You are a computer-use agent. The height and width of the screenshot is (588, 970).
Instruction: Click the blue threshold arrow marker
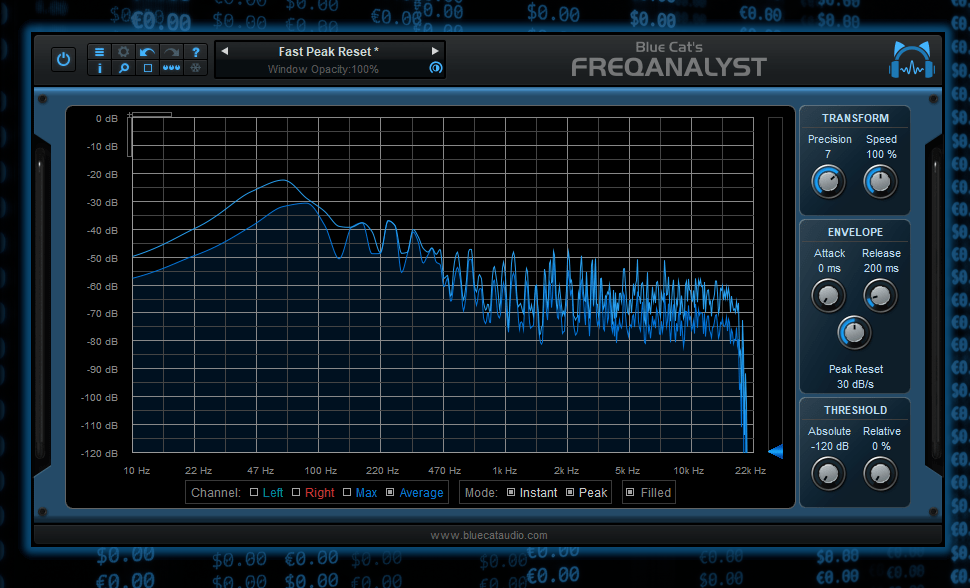tap(776, 451)
